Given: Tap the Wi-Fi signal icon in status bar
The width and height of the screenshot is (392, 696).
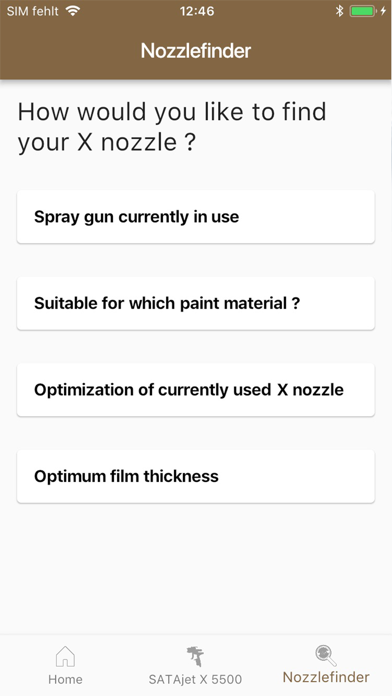Looking at the screenshot, I should (73, 11).
